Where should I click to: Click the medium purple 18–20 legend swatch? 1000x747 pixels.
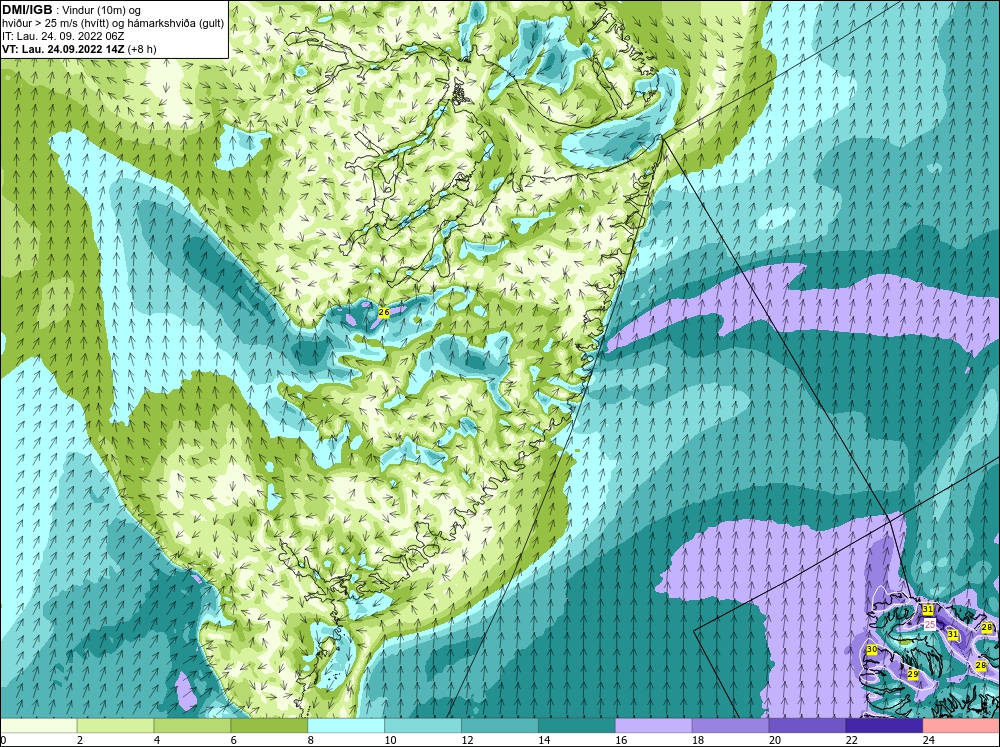(x=730, y=726)
